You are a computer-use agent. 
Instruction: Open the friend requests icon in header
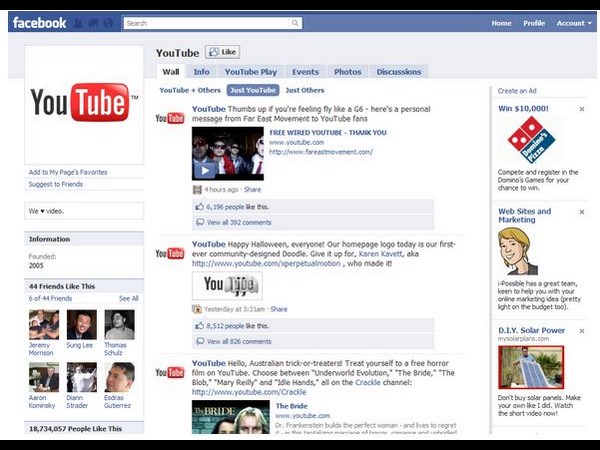pyautogui.click(x=79, y=23)
